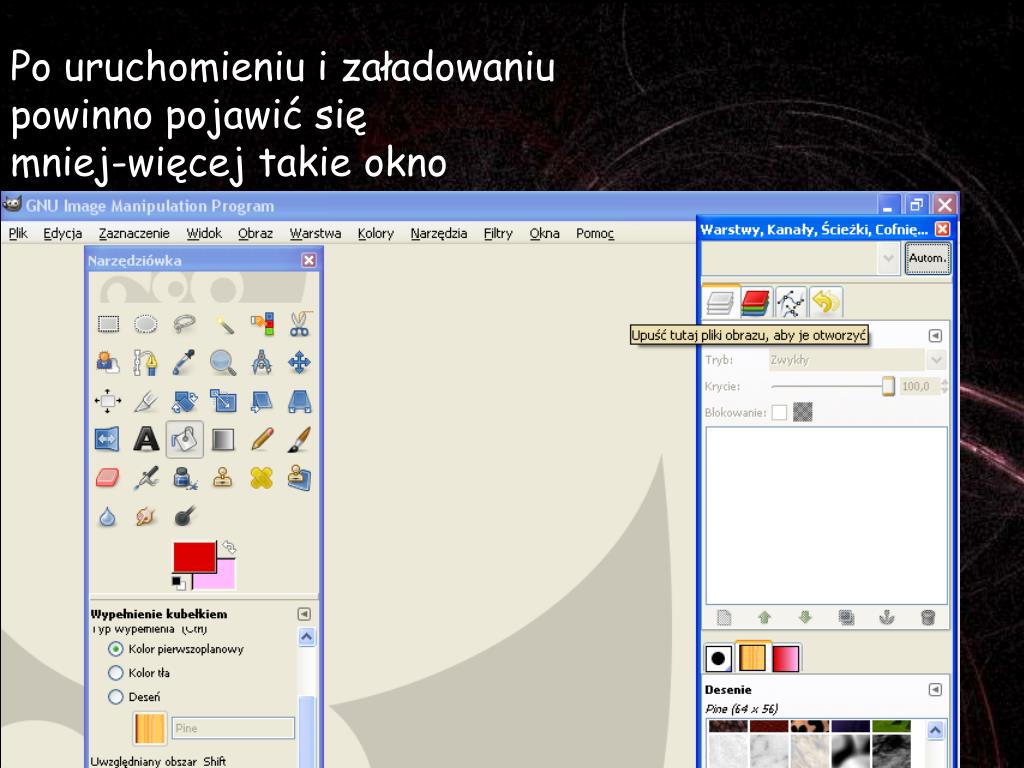Screen dimensions: 1024x768
Task: Select the Perspective tool
Action: [300, 401]
